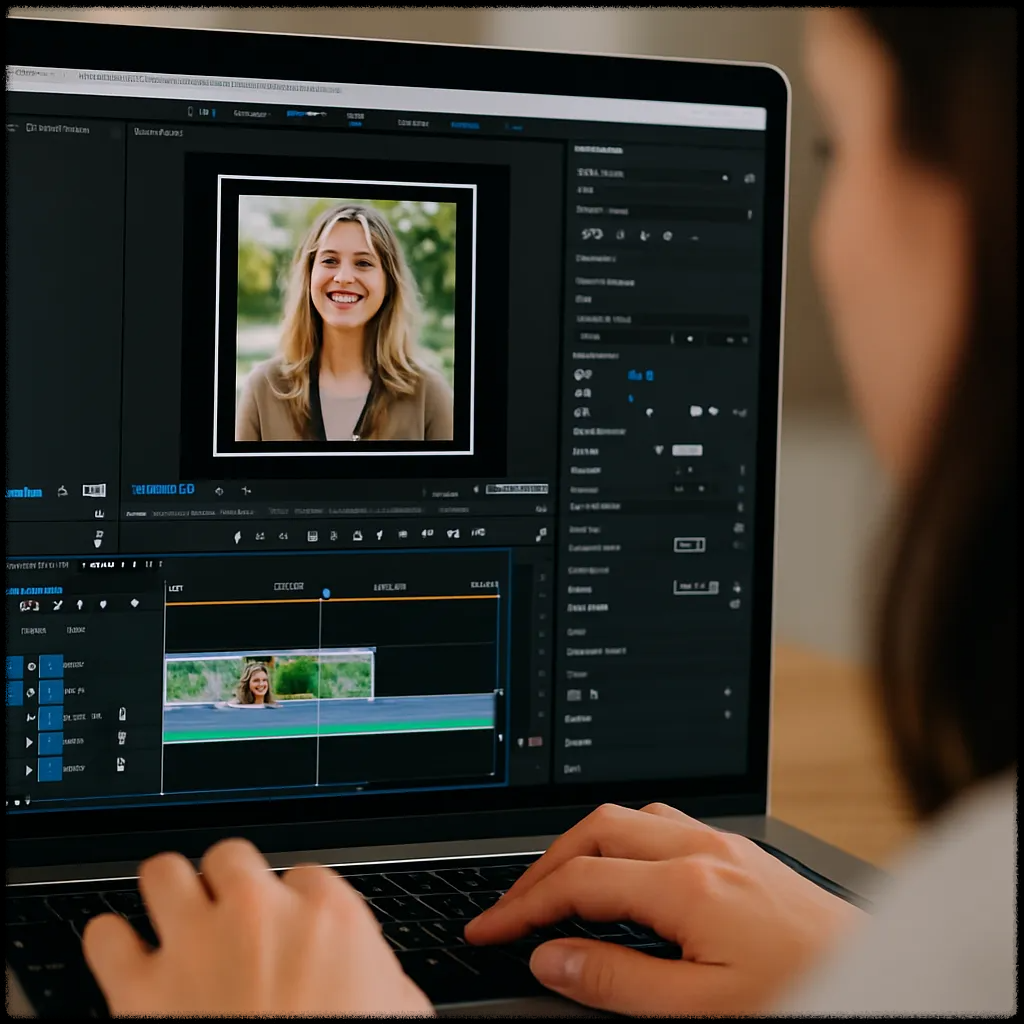1024x1024 pixels.
Task: Click the orange work-area bar above the timeline
Action: [x=332, y=600]
